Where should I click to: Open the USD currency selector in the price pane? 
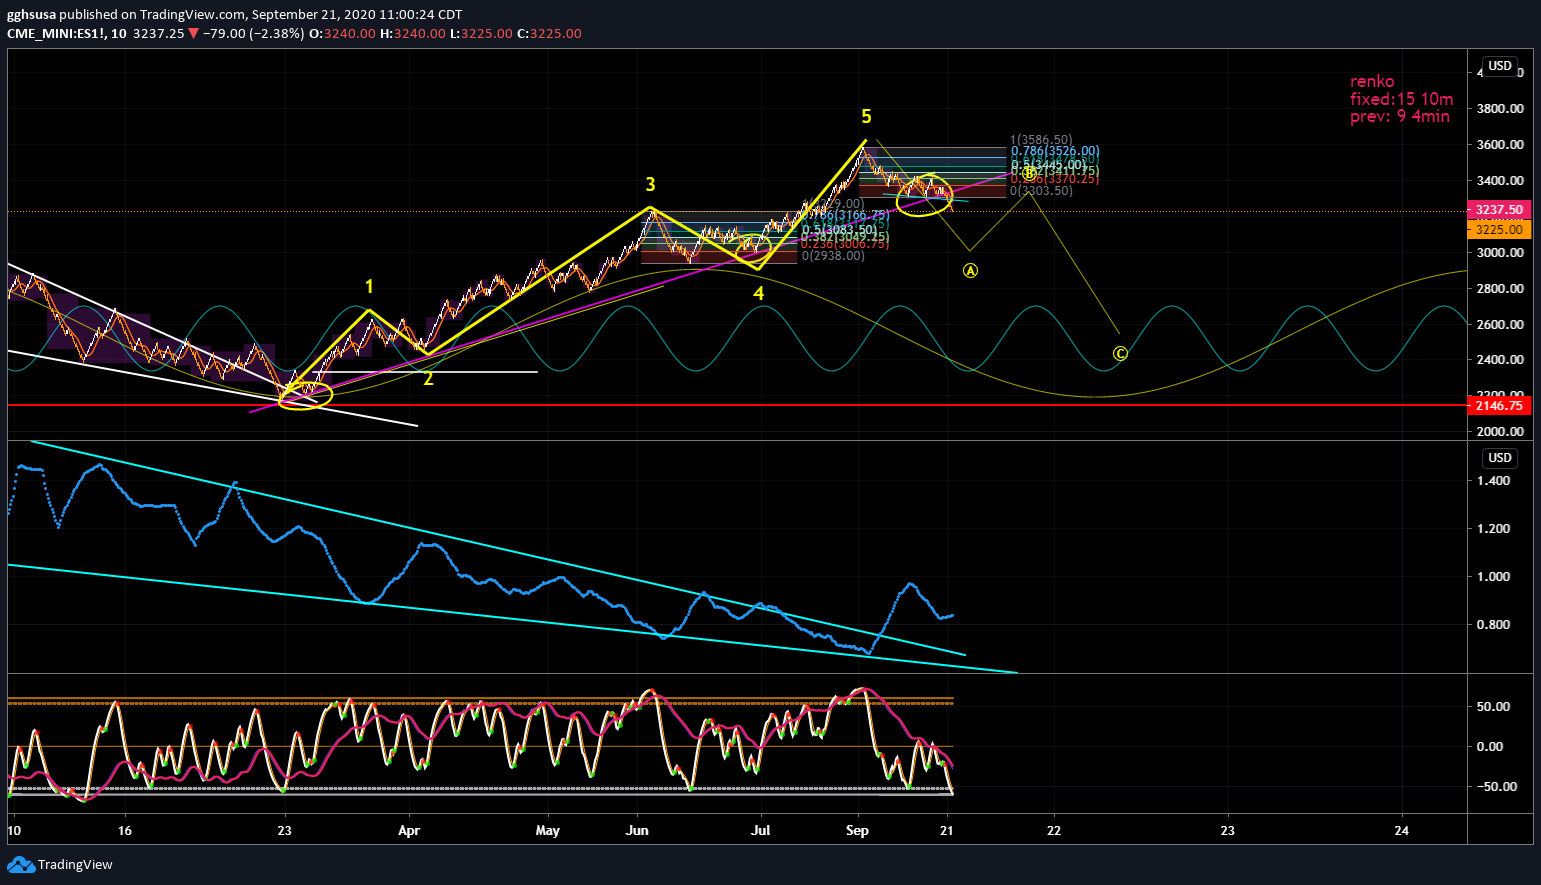pyautogui.click(x=1499, y=66)
